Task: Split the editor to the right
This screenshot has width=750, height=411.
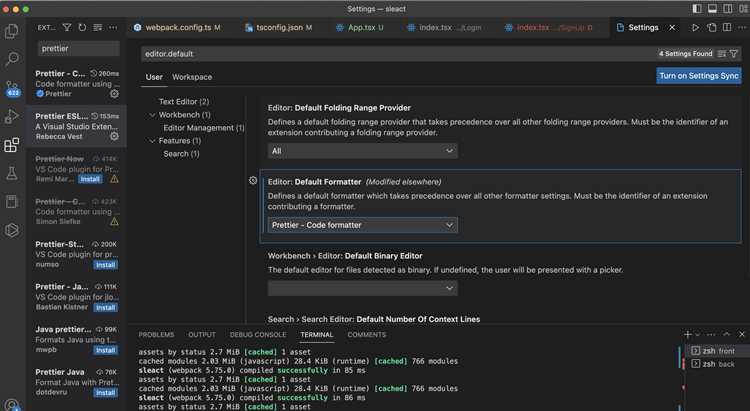Action: 727,28
